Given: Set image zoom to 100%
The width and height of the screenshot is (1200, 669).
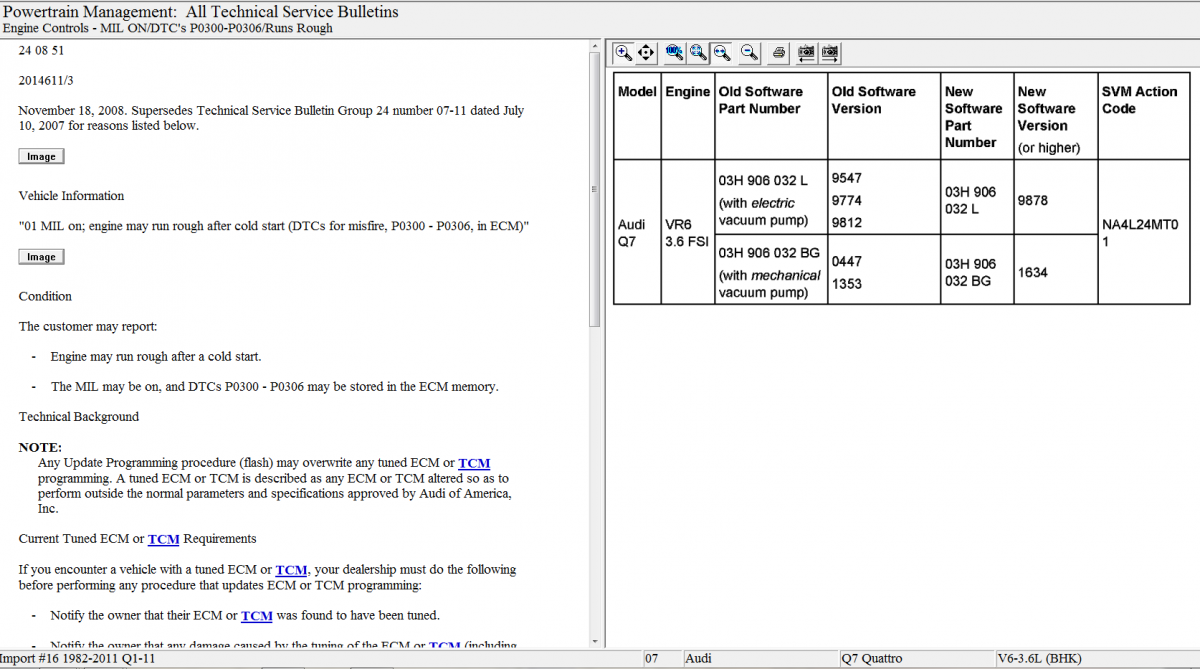Looking at the screenshot, I should click(675, 52).
